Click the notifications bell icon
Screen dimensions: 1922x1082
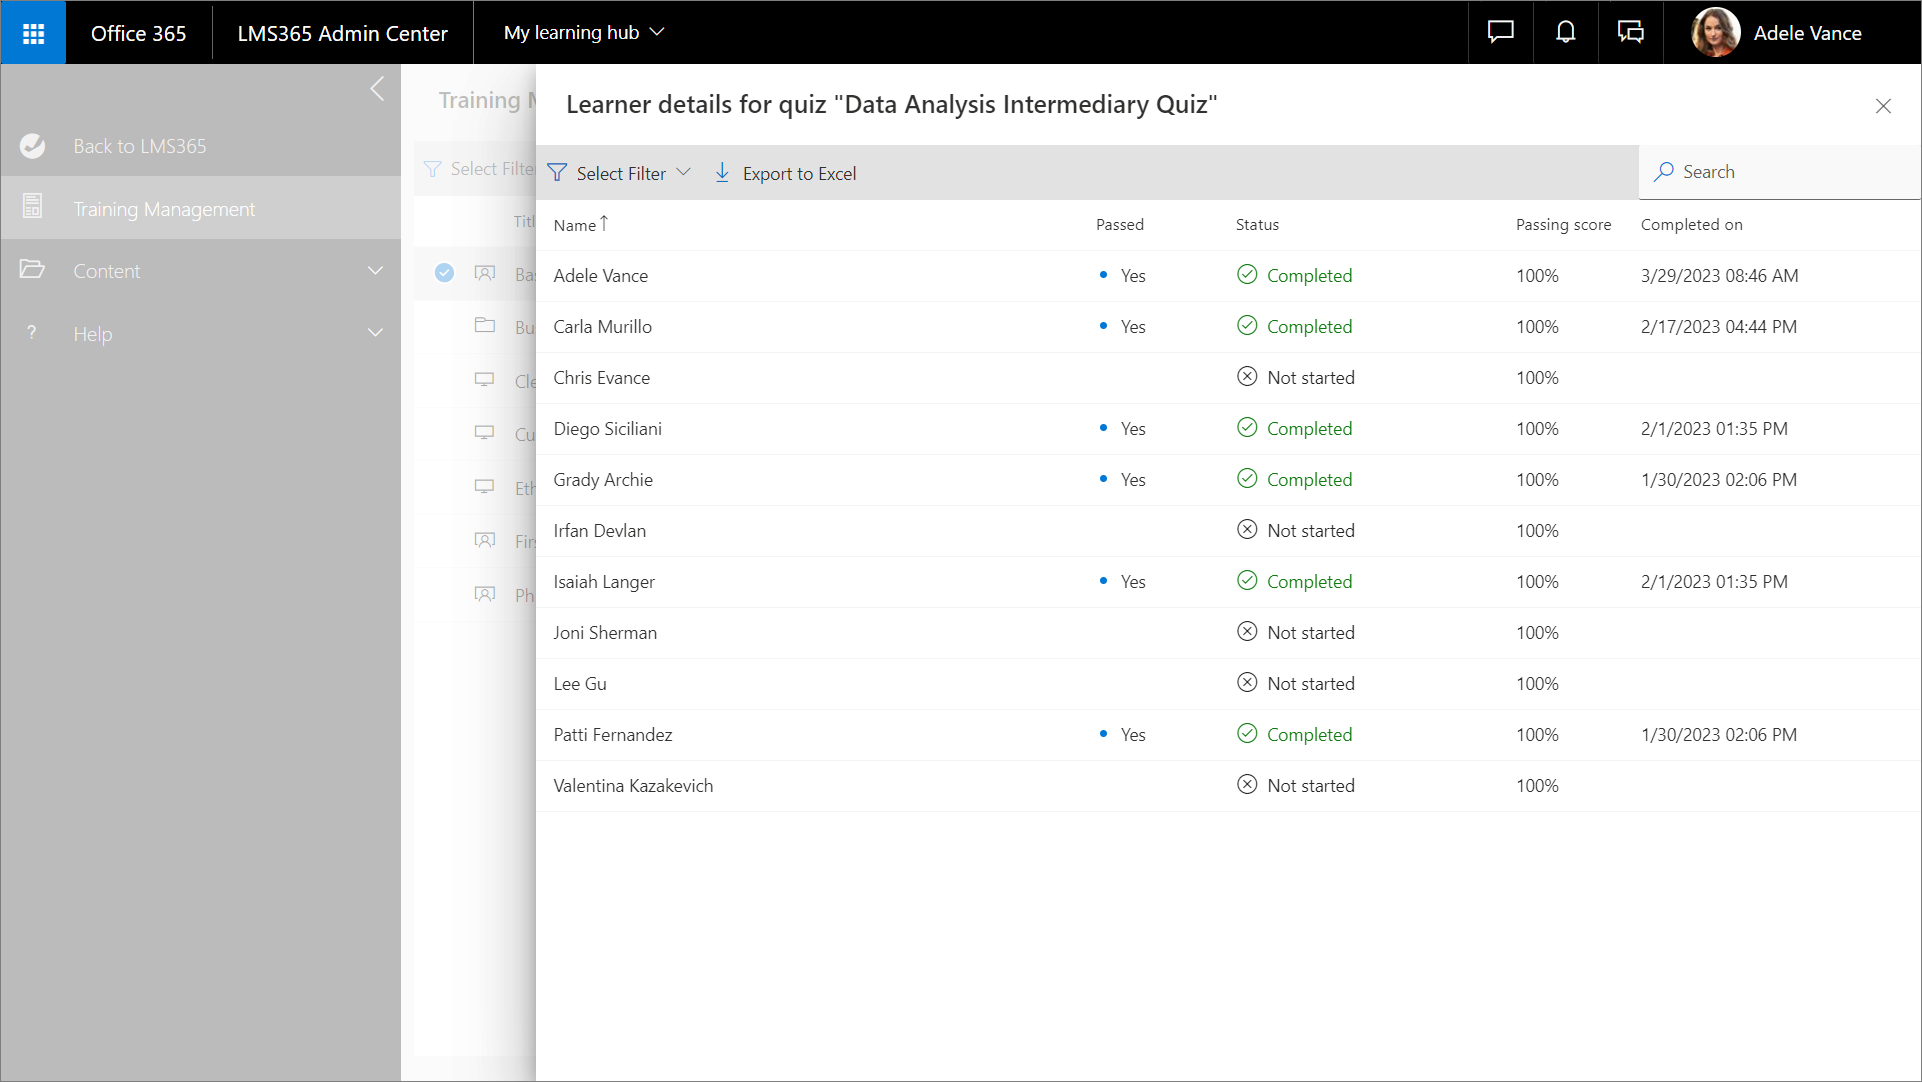[x=1565, y=33]
